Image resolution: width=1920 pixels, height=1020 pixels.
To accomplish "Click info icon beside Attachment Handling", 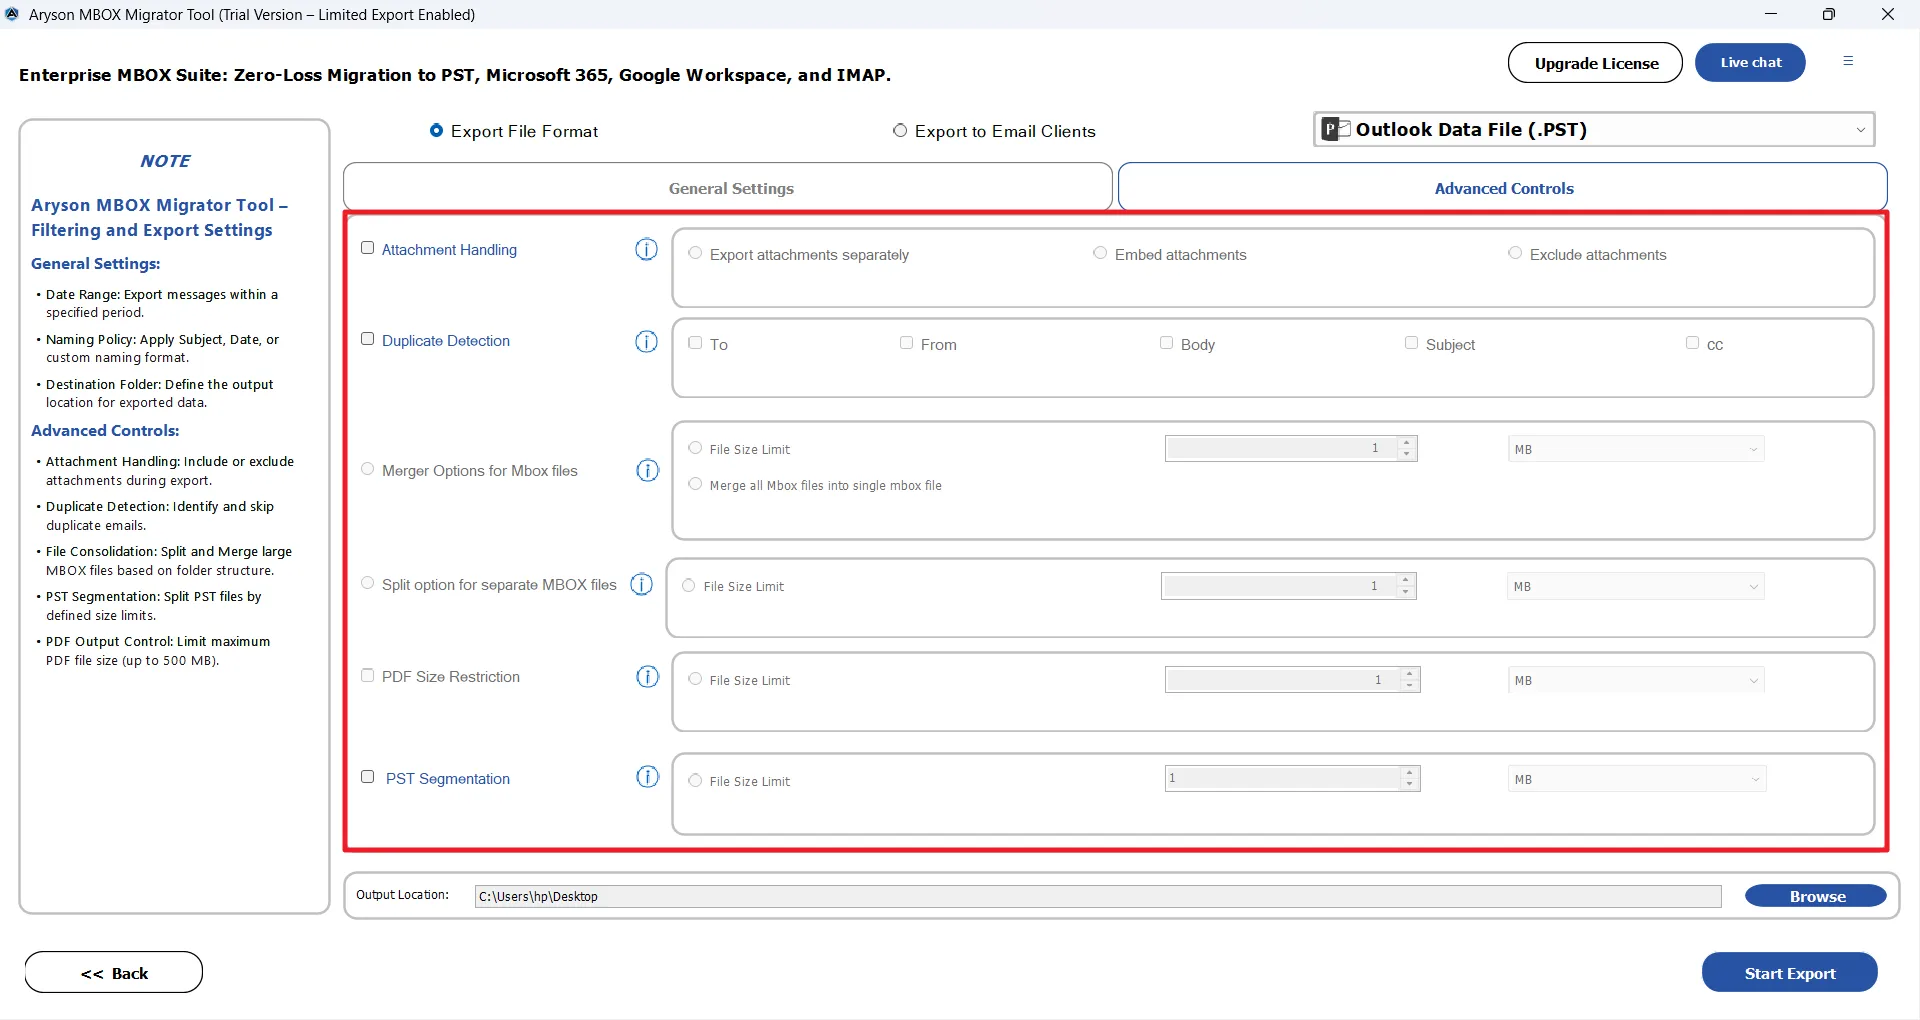I will point(647,250).
